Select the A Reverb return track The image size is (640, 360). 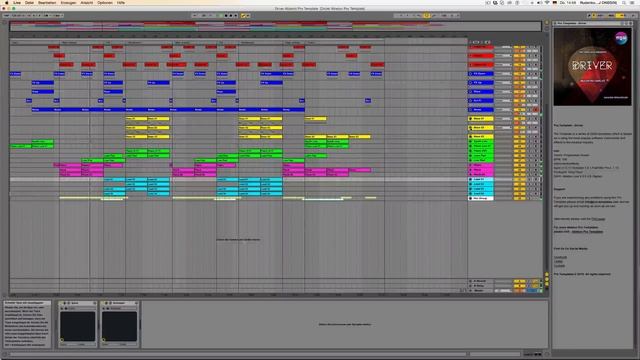point(481,281)
